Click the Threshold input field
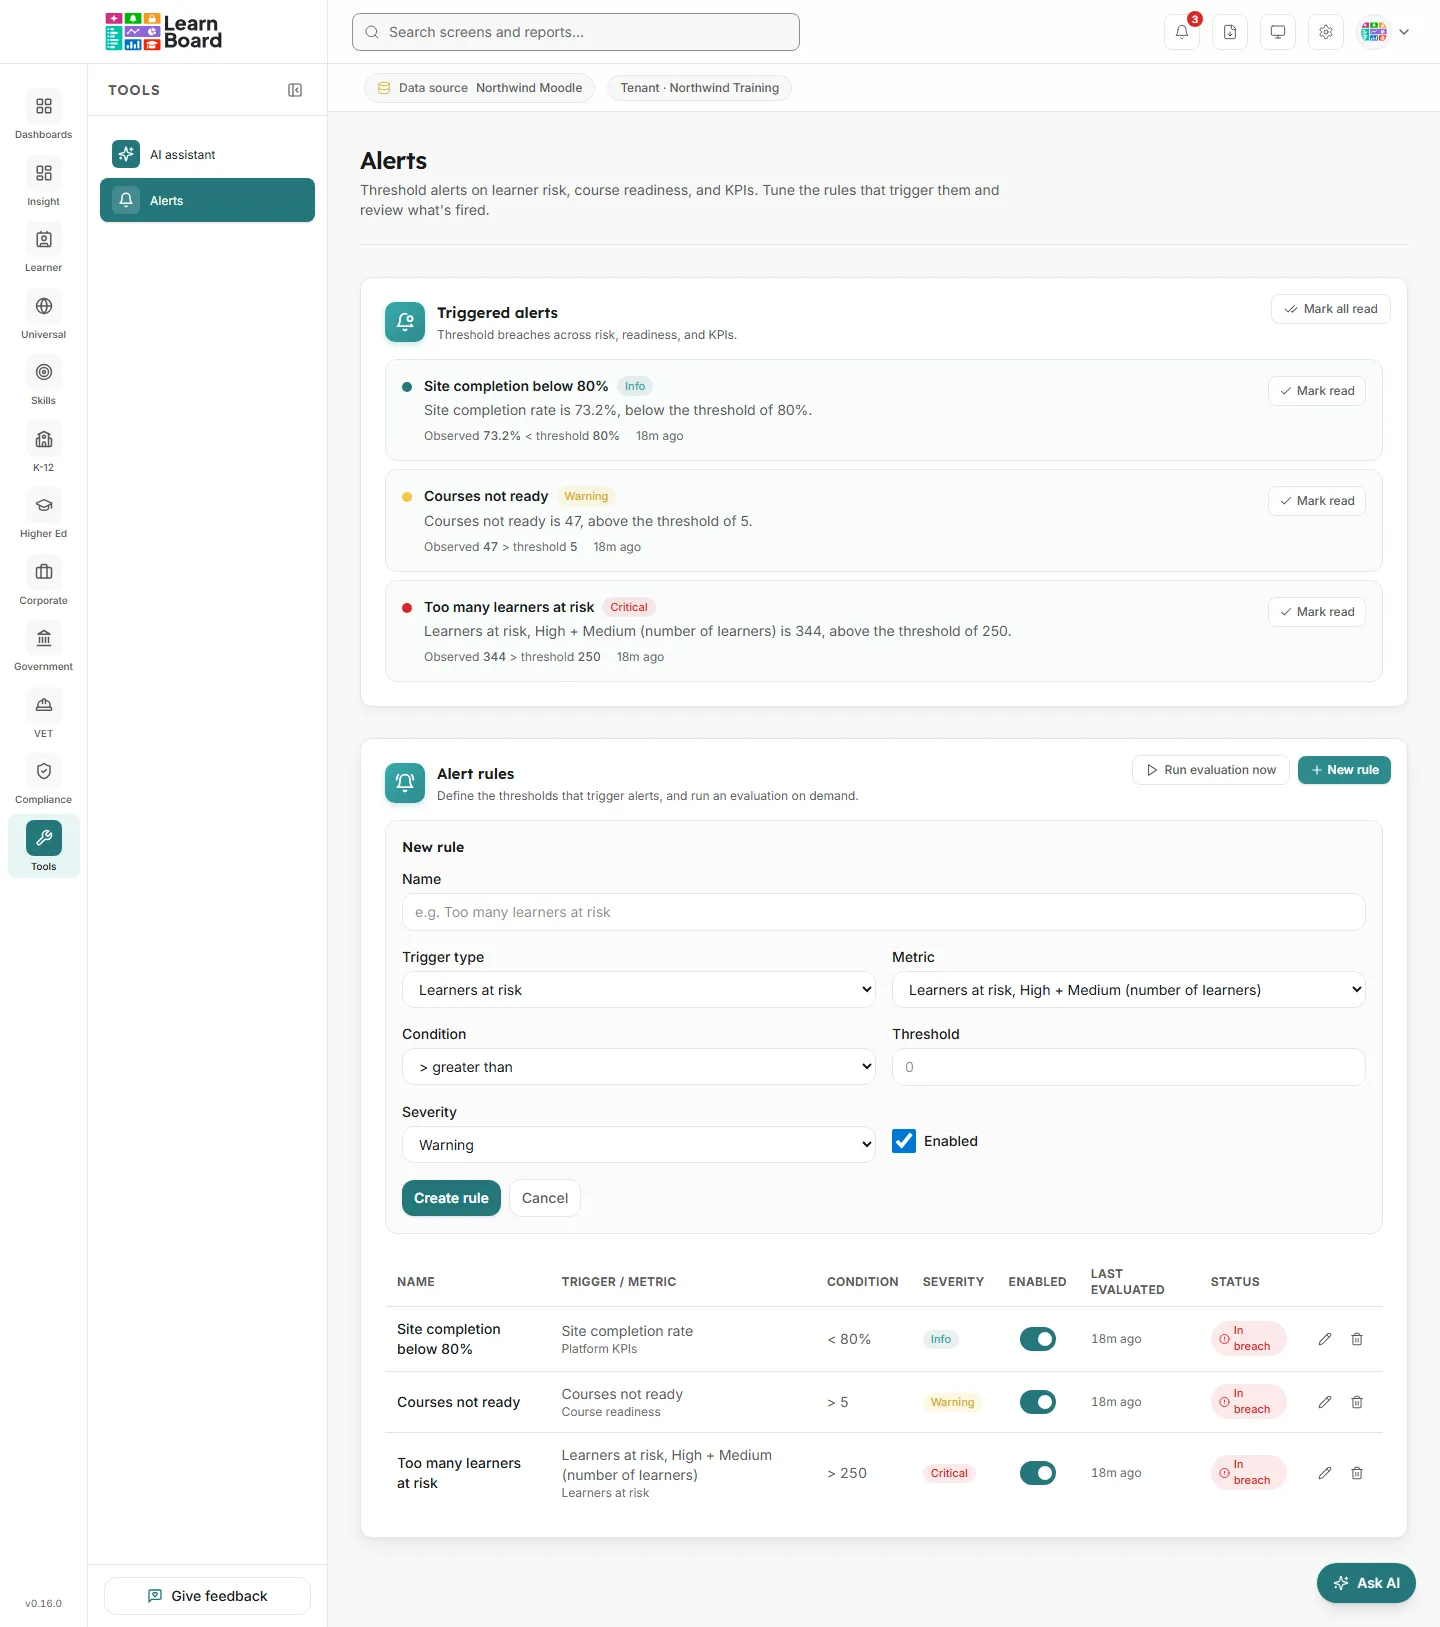 (x=1129, y=1067)
